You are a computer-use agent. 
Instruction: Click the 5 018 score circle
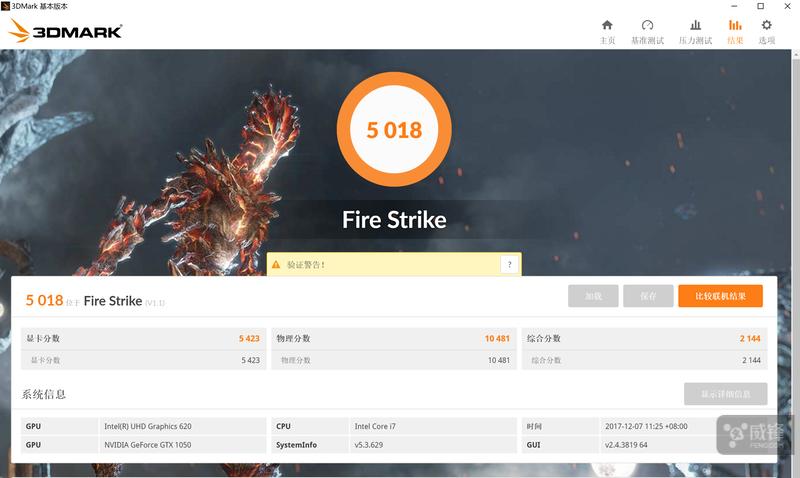[x=394, y=130]
